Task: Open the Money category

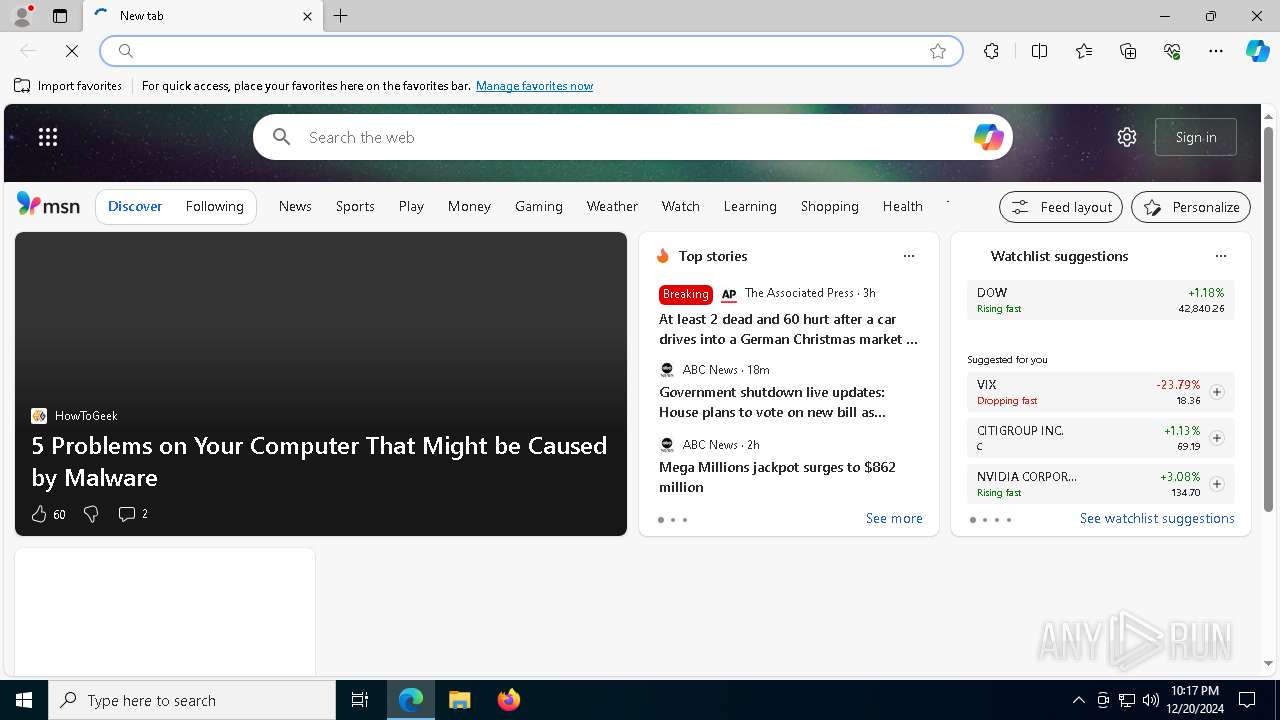Action: (469, 206)
